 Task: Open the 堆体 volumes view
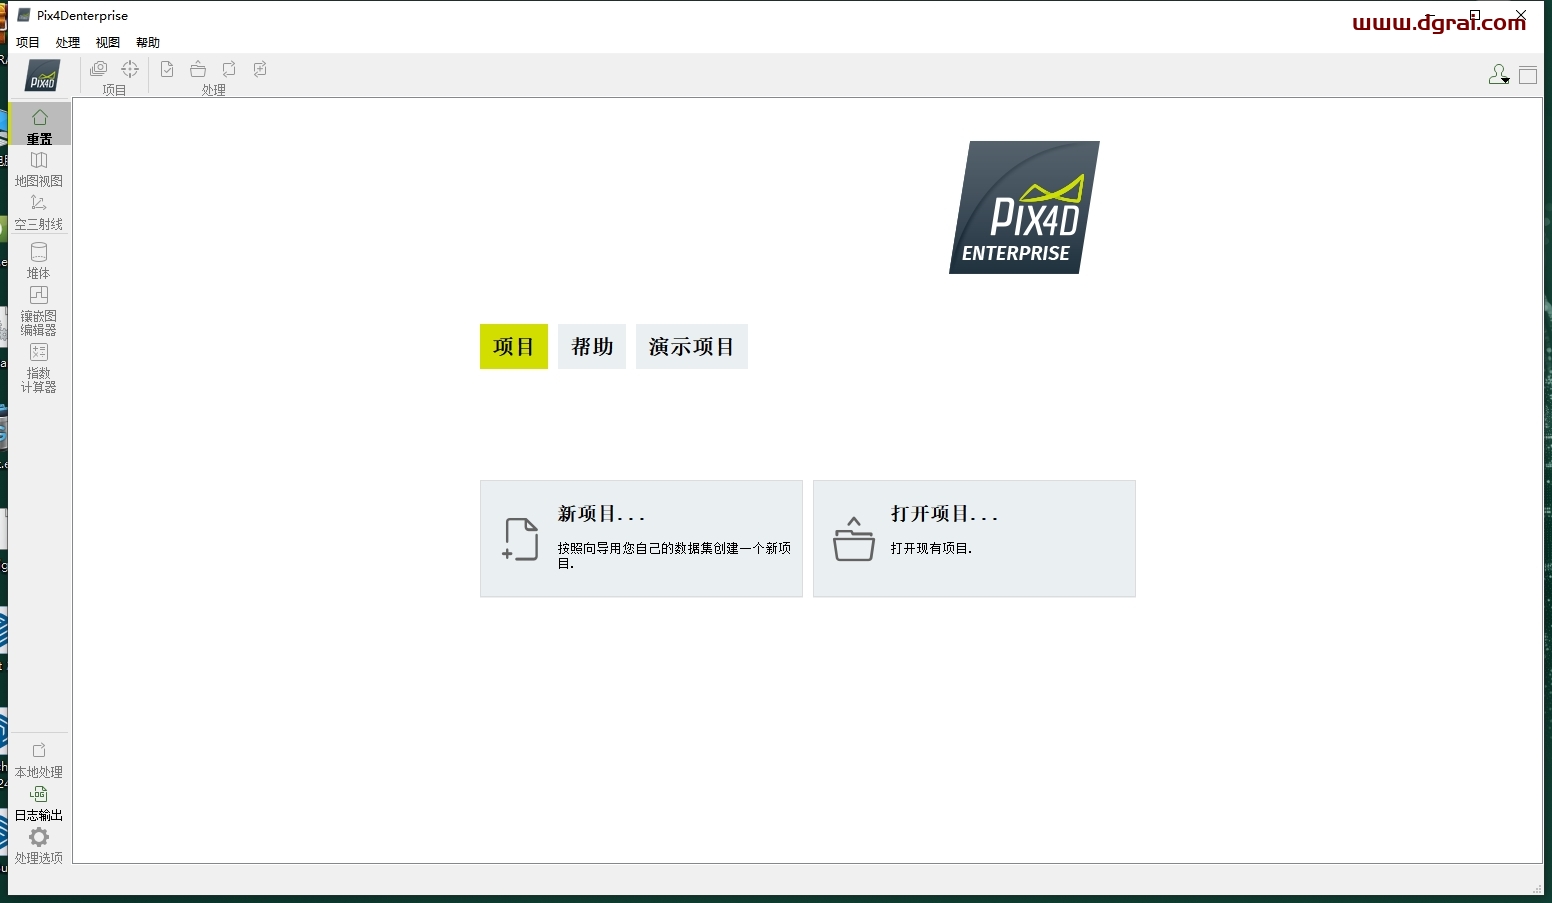click(x=39, y=260)
